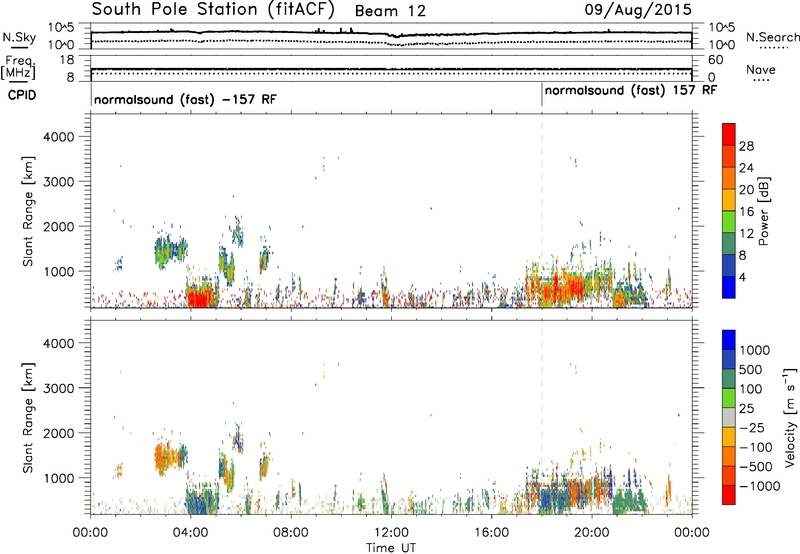The width and height of the screenshot is (800, 554).
Task: Select the "Beam 12" label
Action: pyautogui.click(x=390, y=11)
